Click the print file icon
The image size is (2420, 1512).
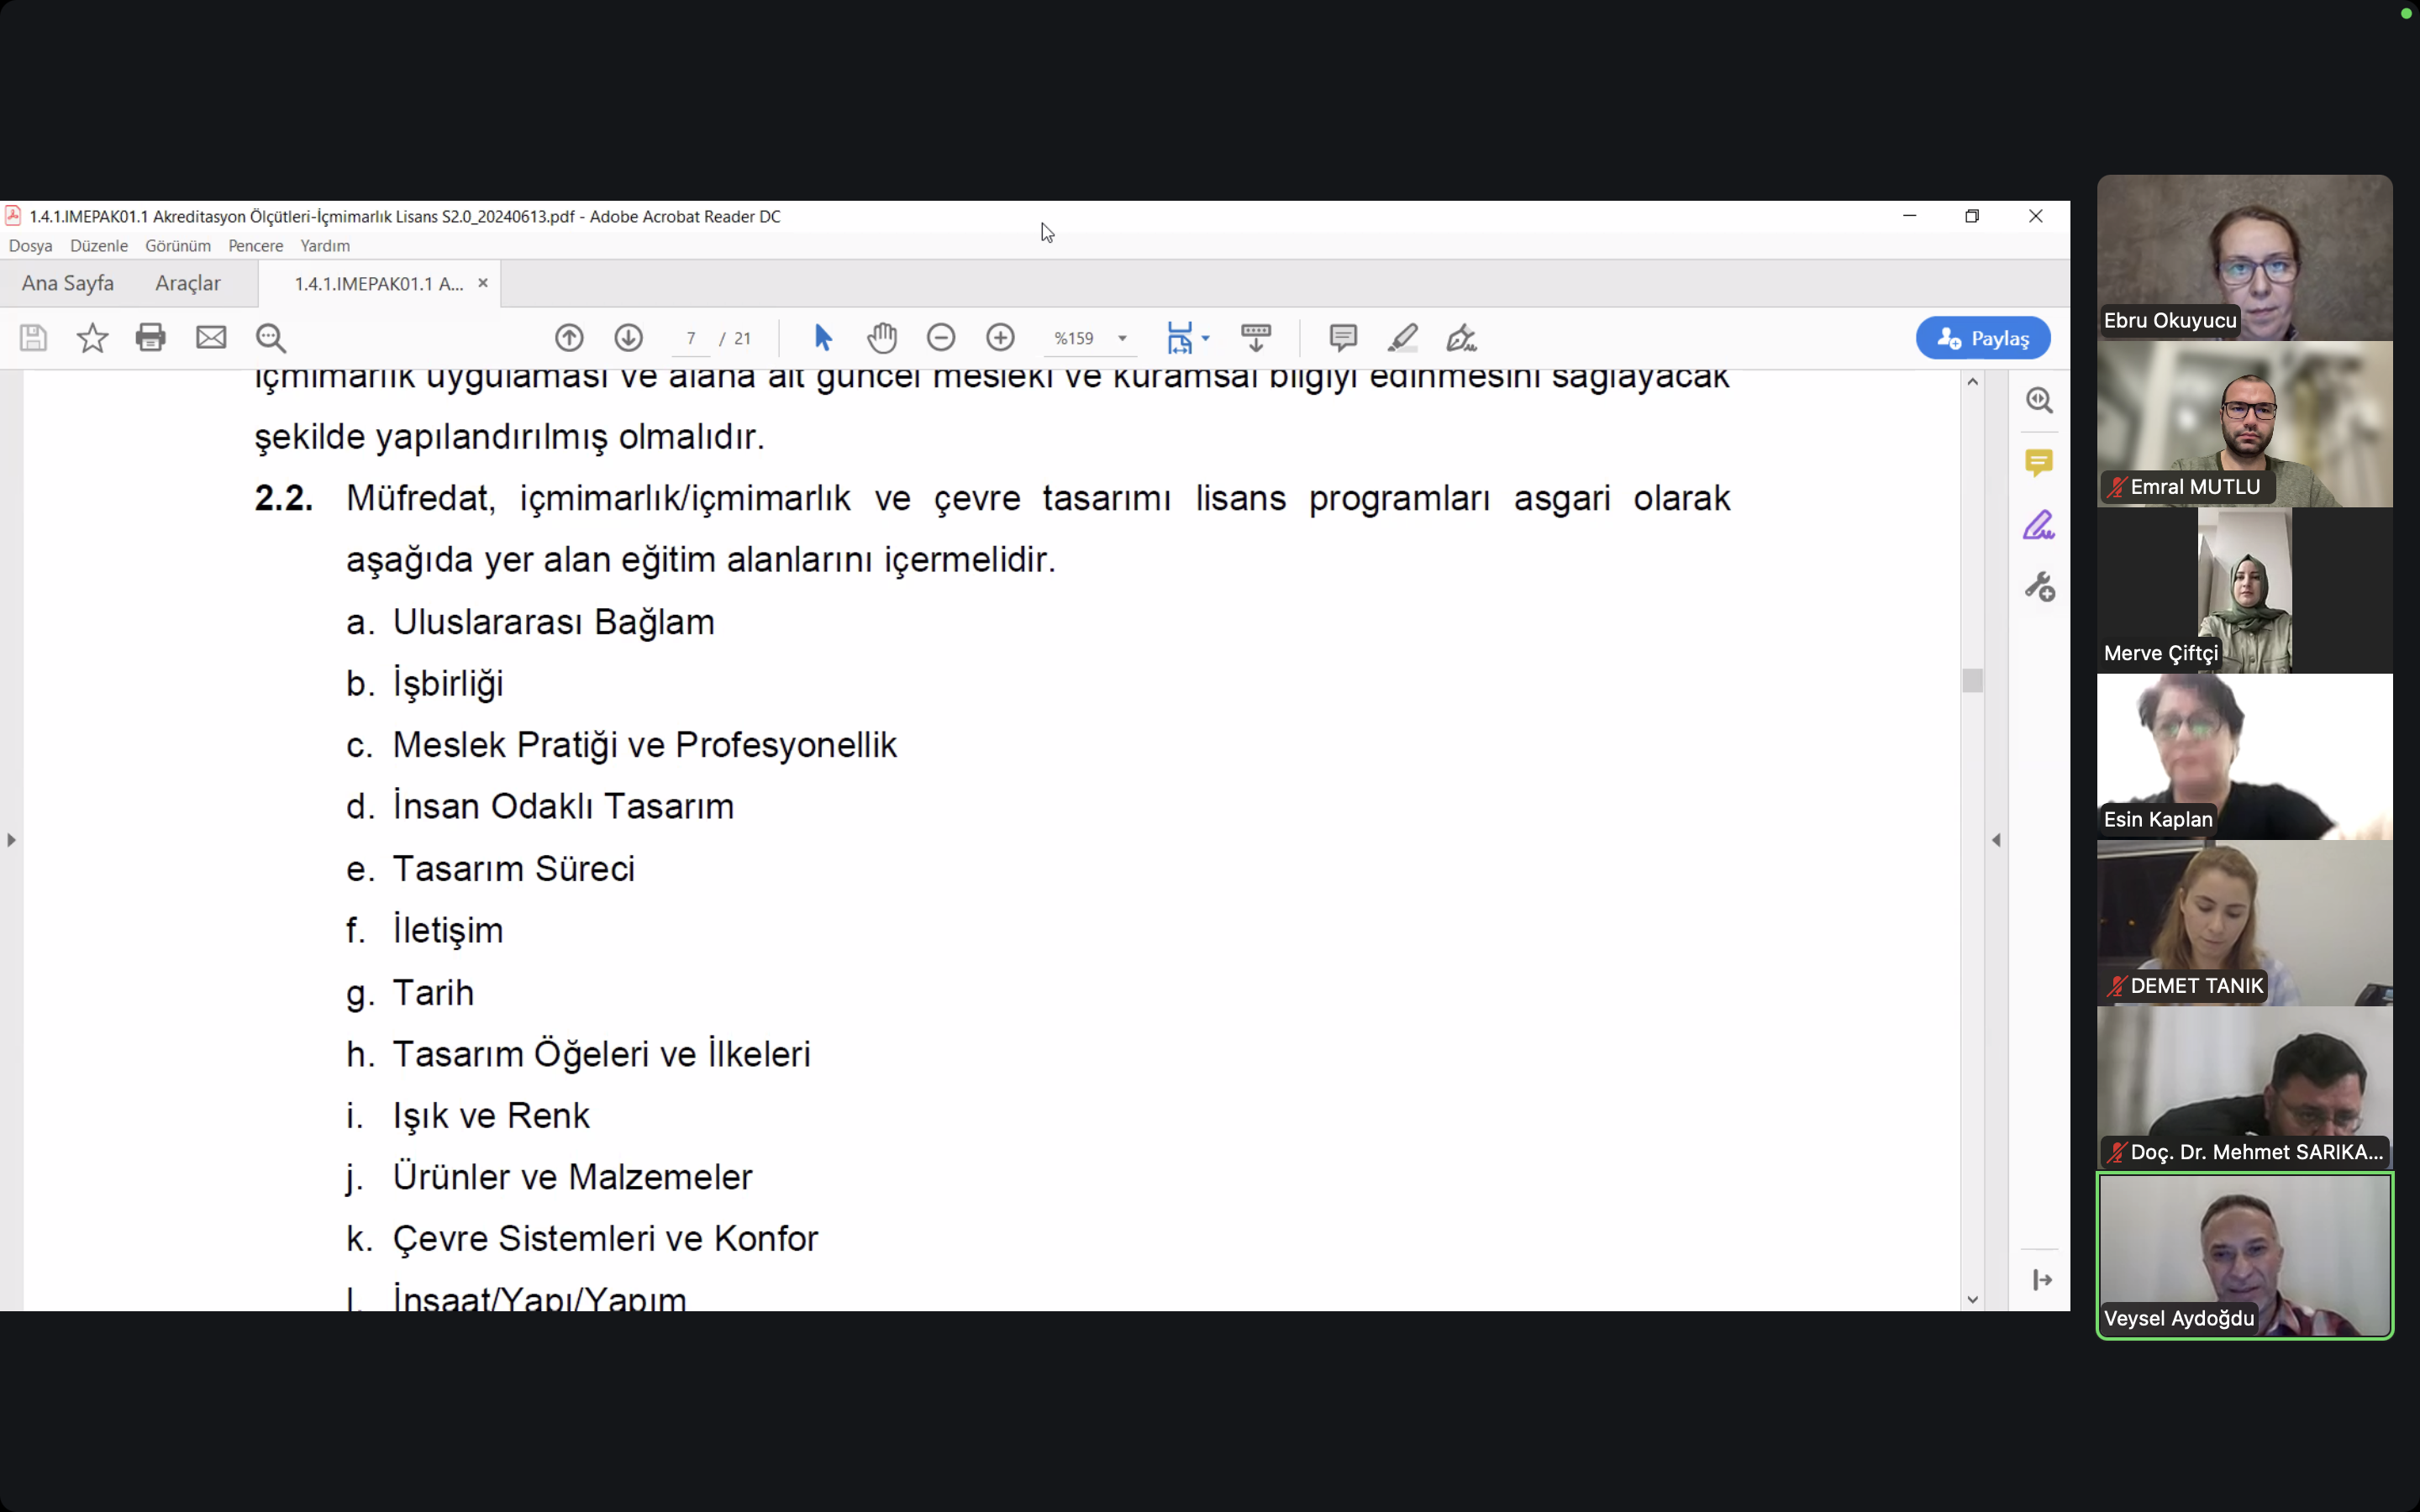tap(151, 338)
